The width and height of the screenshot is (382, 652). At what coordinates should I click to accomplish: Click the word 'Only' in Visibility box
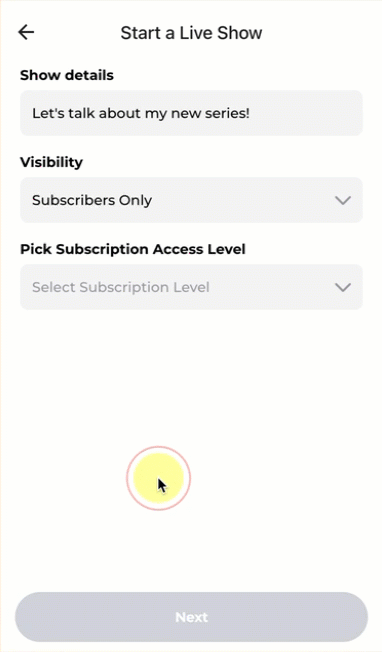(135, 200)
